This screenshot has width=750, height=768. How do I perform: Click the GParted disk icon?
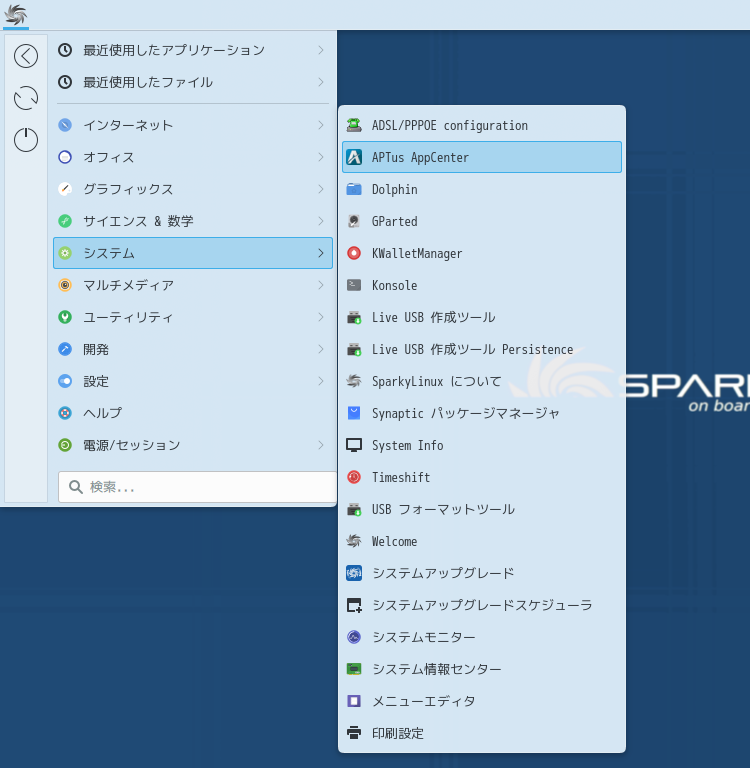(354, 221)
